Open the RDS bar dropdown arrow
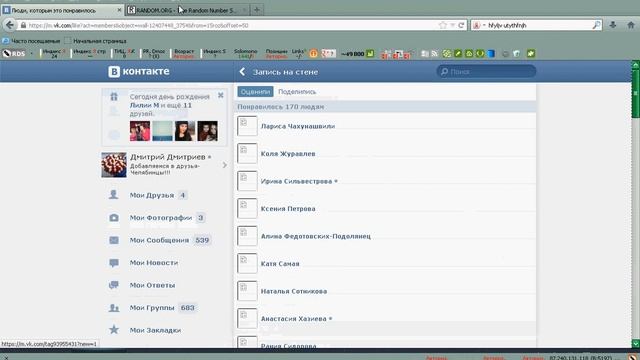 pyautogui.click(x=31, y=53)
